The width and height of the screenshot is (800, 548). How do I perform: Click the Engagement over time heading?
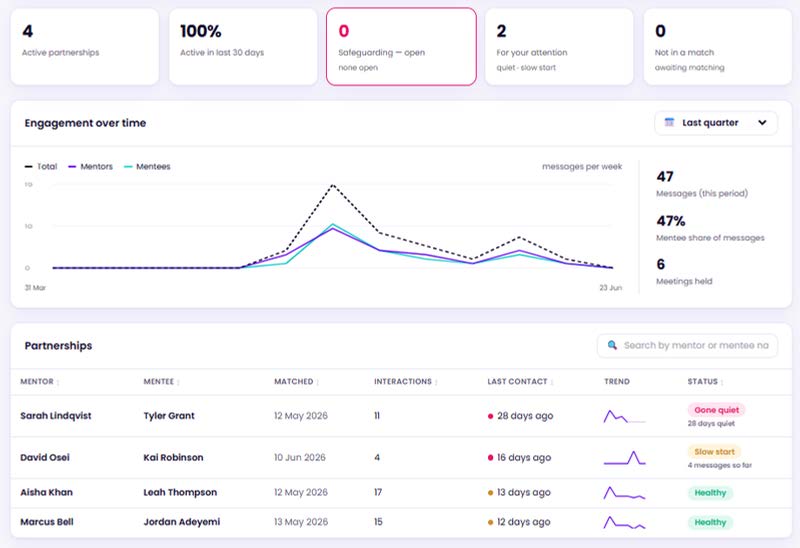point(85,123)
